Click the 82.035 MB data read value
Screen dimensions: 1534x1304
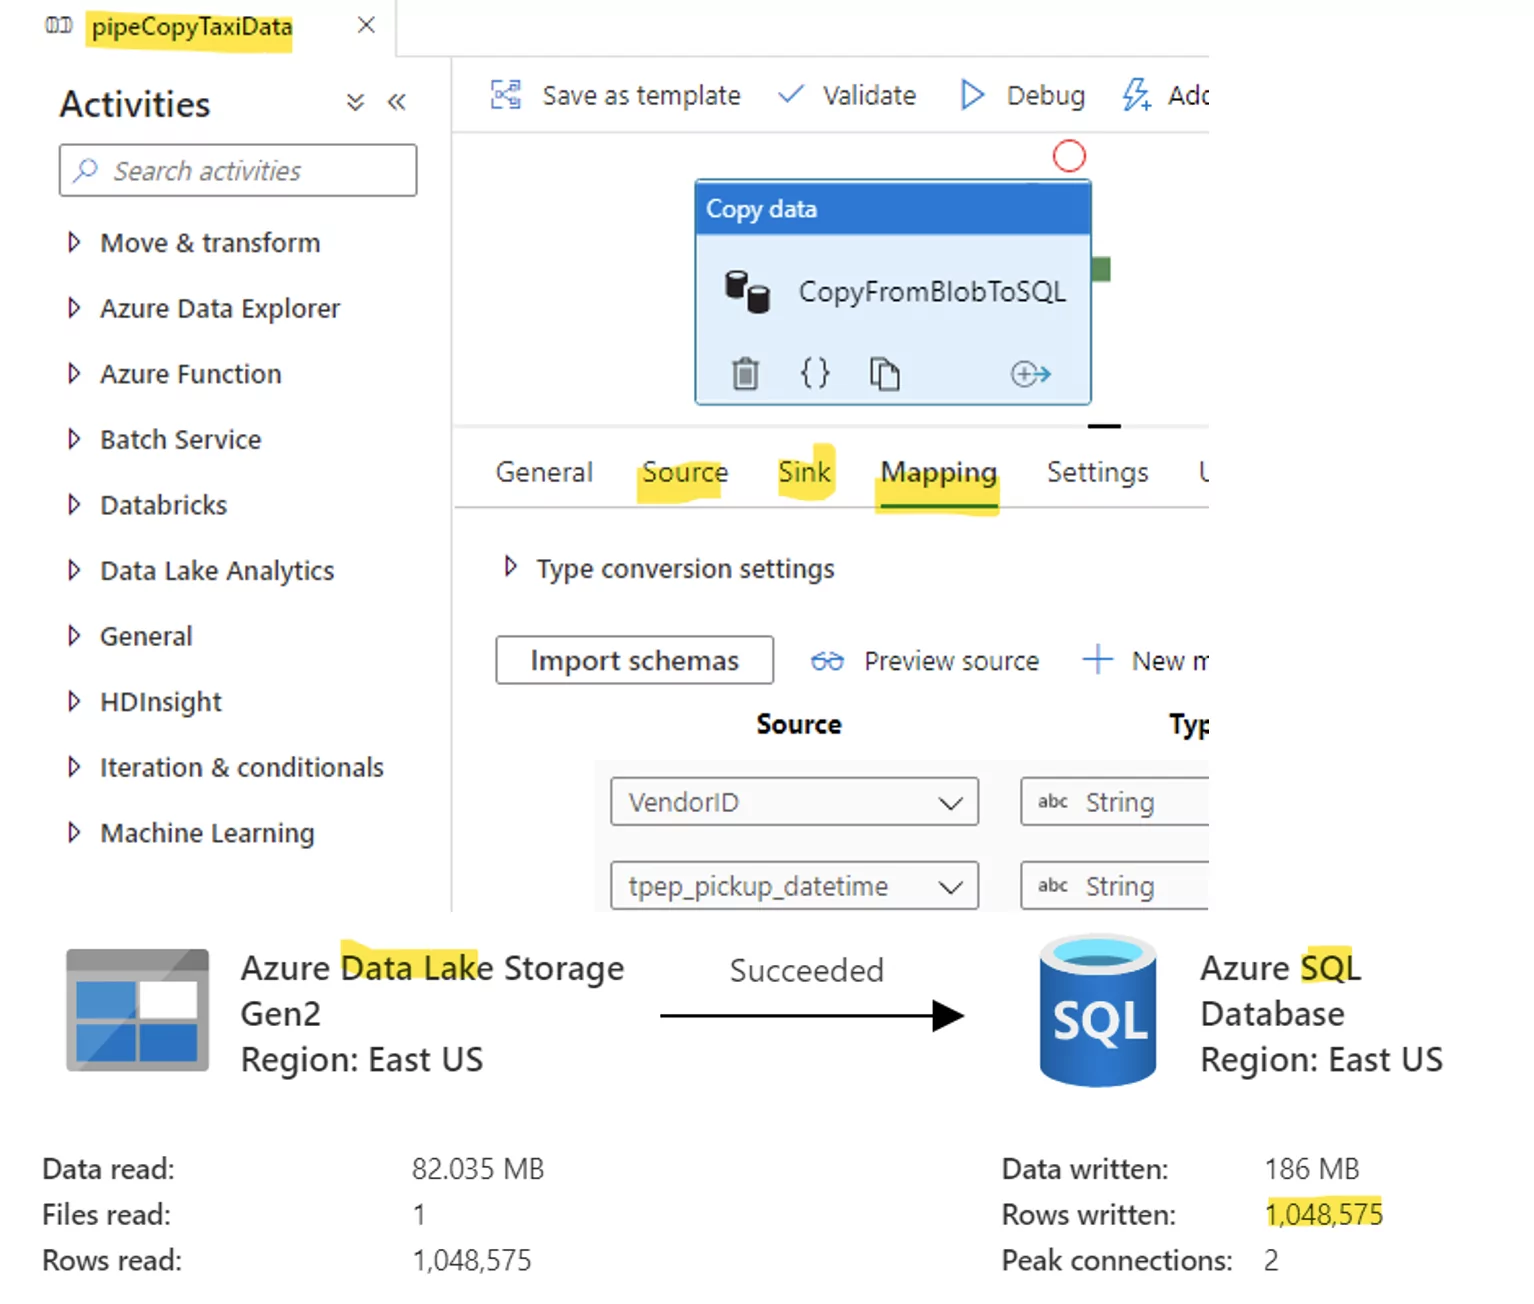pyautogui.click(x=478, y=1169)
